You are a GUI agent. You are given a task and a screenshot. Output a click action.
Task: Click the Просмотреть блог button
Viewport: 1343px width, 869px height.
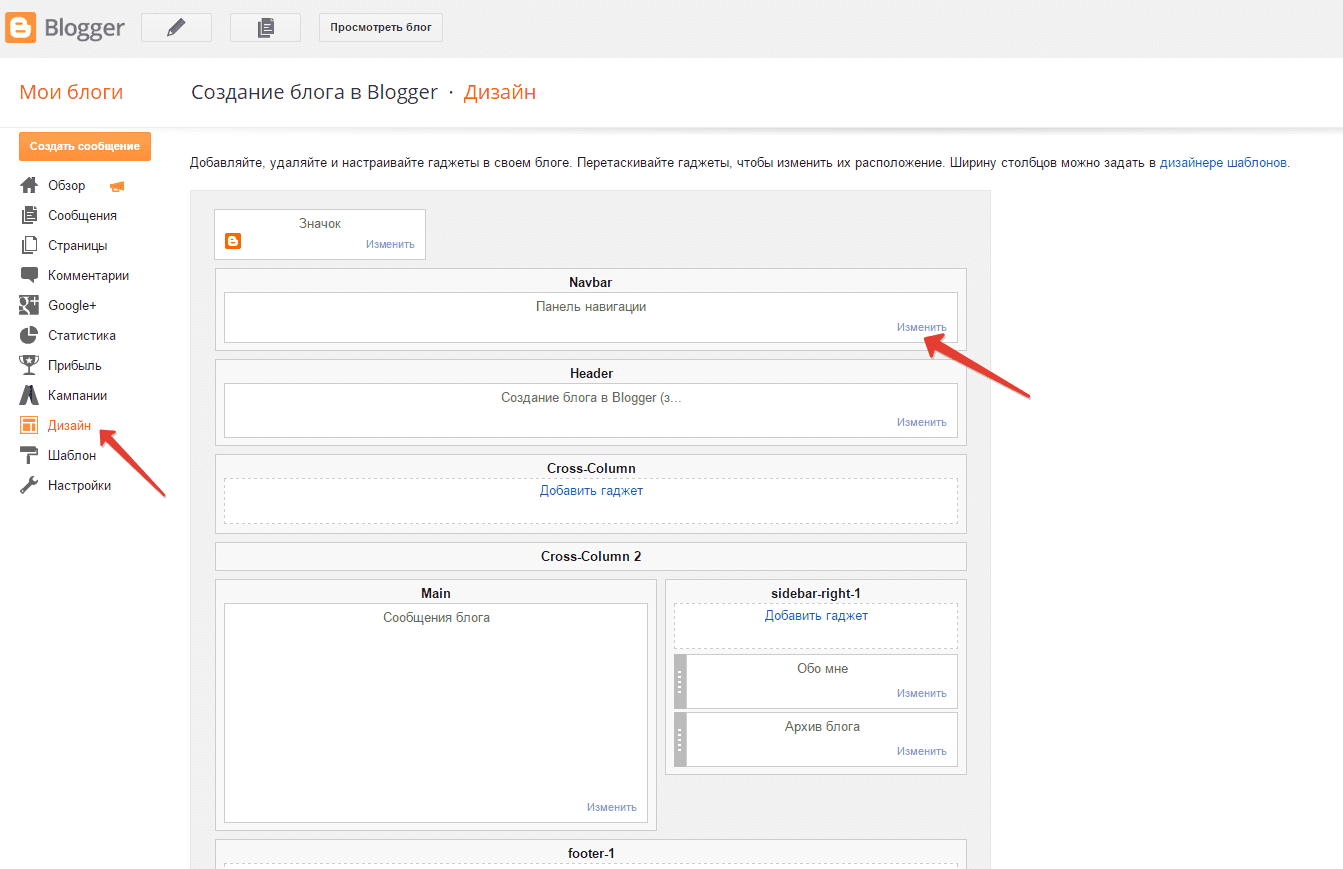click(x=381, y=28)
